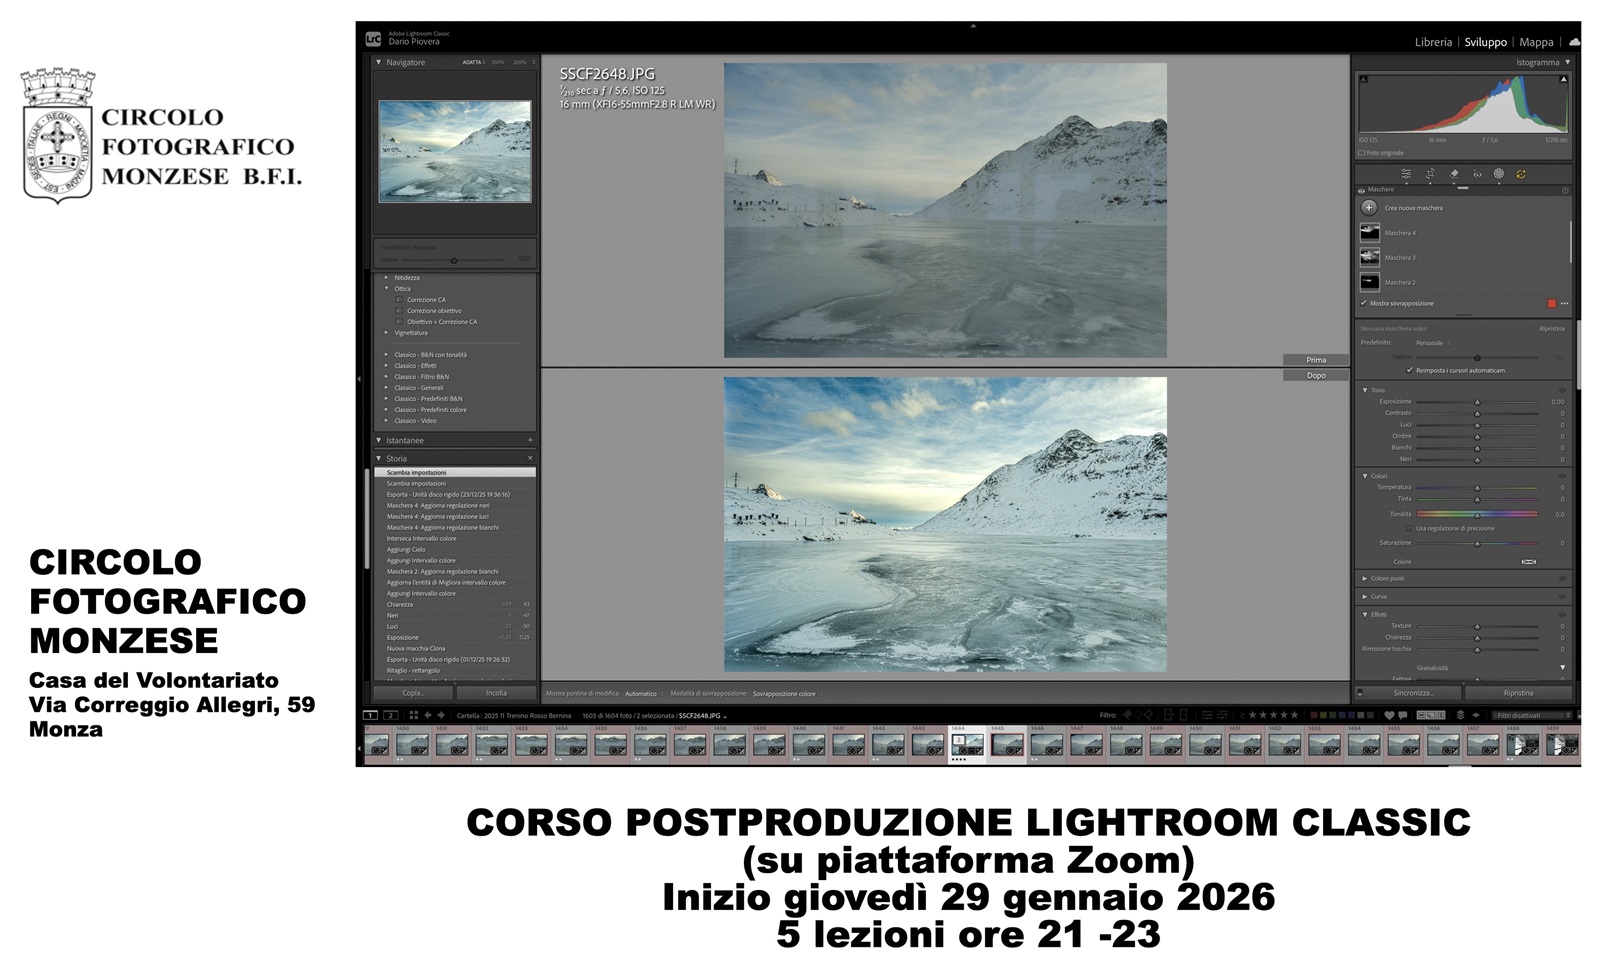The height and width of the screenshot is (968, 1600).
Task: Click the red mask overlay color swatch
Action: 1552,303
